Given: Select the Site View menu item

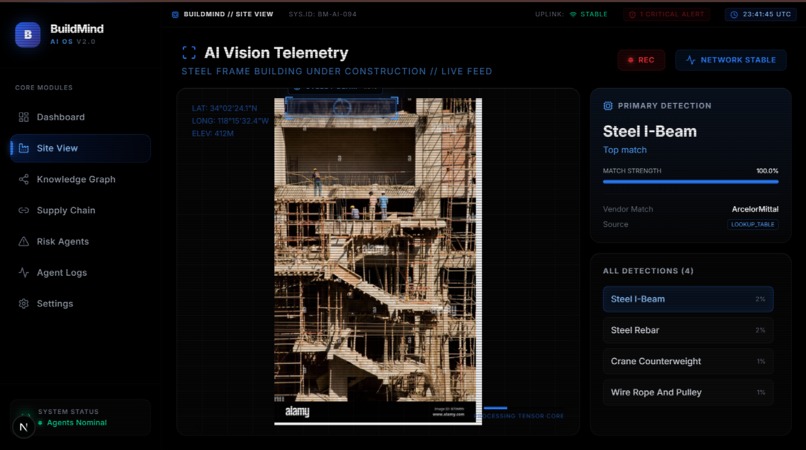Looking at the screenshot, I should click(80, 148).
